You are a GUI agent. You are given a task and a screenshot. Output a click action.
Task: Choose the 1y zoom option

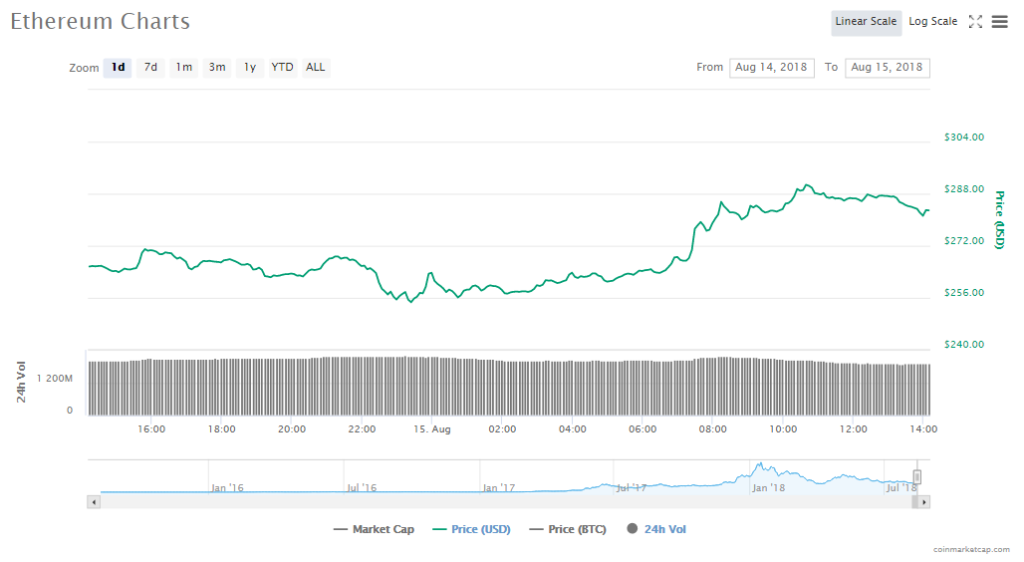pos(249,68)
